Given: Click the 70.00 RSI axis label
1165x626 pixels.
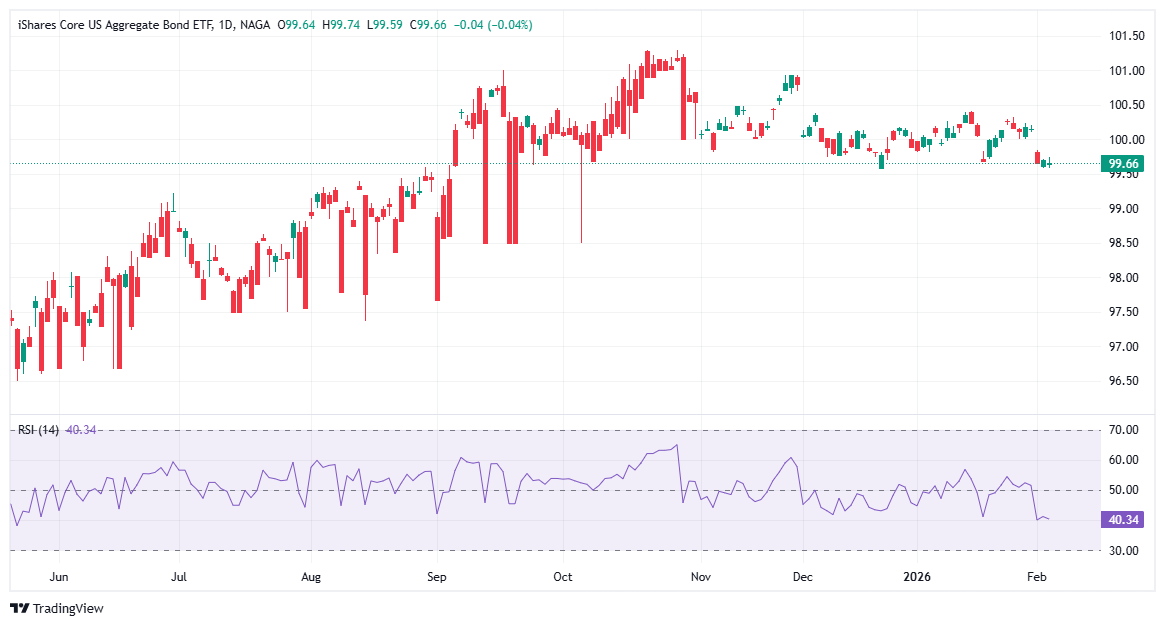Looking at the screenshot, I should (x=1123, y=429).
